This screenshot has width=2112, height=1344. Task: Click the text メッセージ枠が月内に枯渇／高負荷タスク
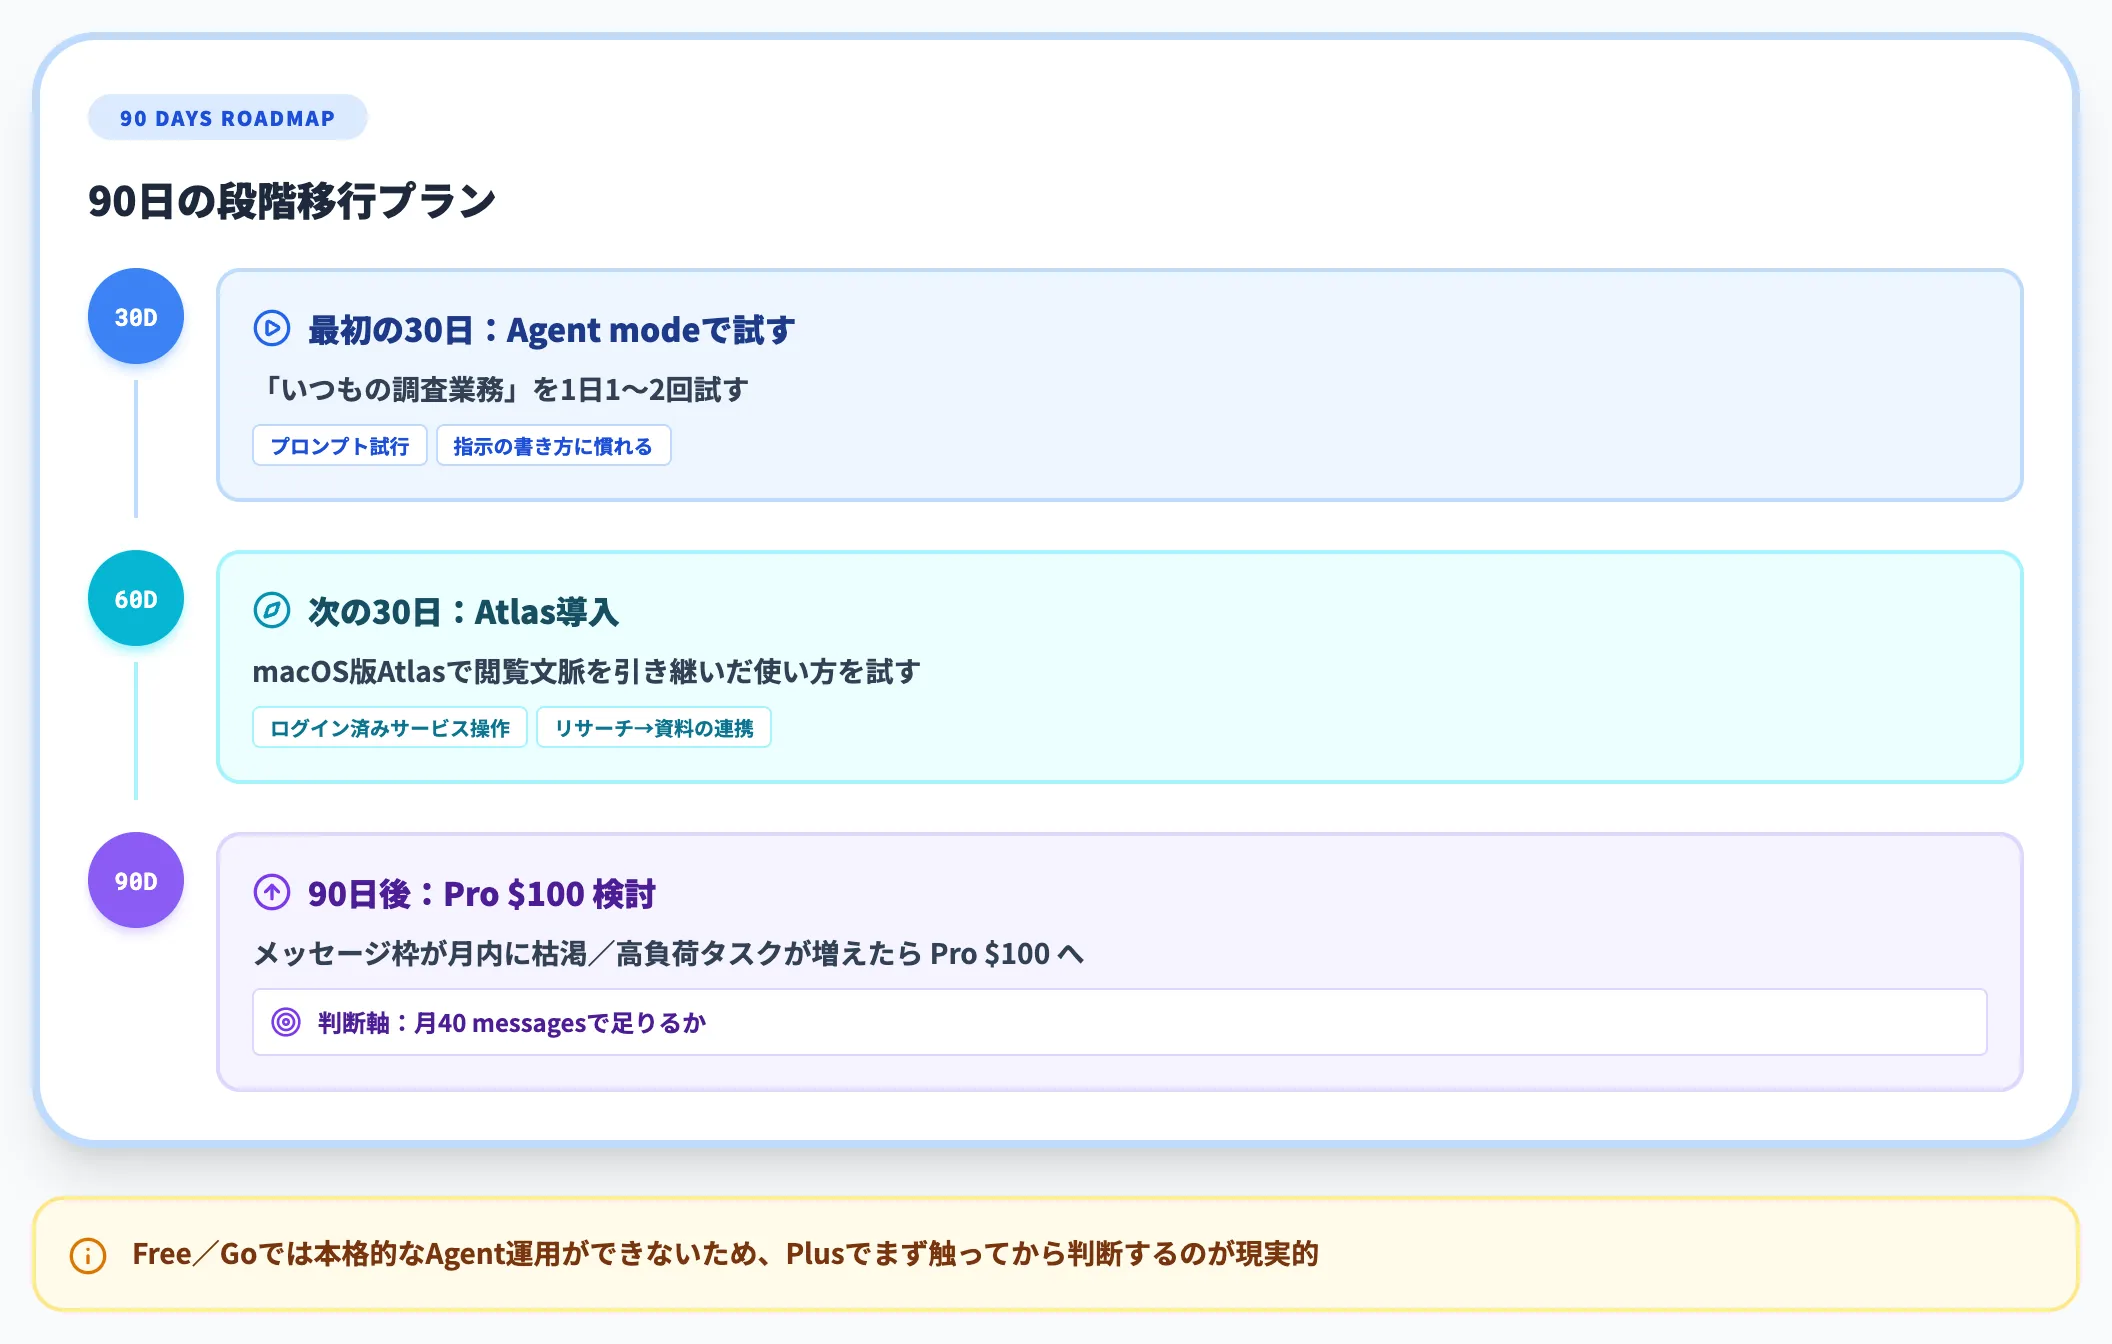517,953
